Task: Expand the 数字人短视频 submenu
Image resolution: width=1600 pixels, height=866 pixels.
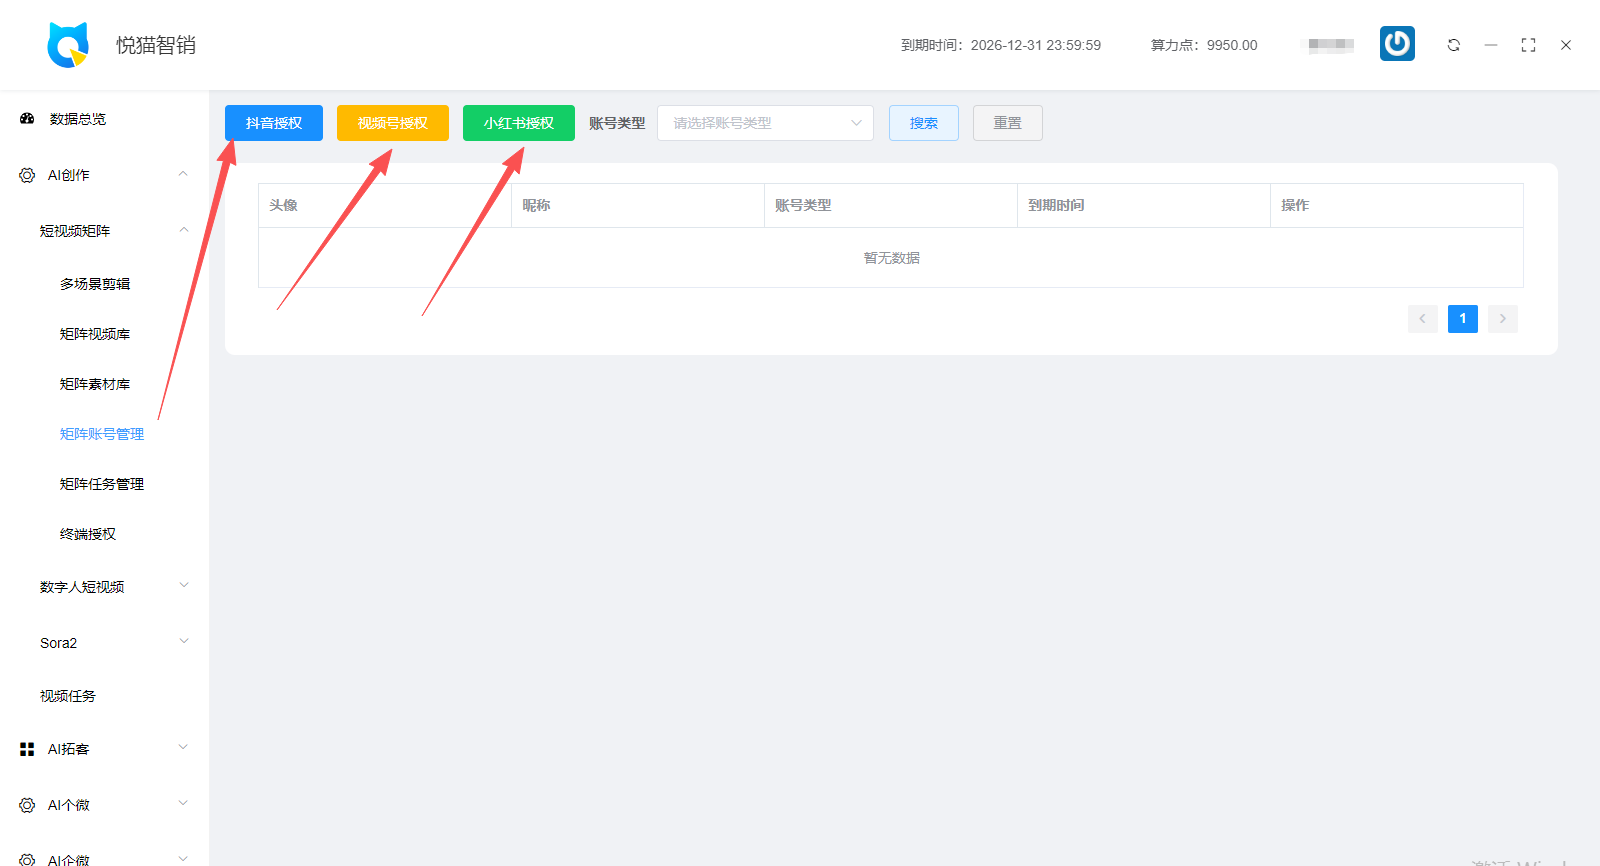Action: 183,586
